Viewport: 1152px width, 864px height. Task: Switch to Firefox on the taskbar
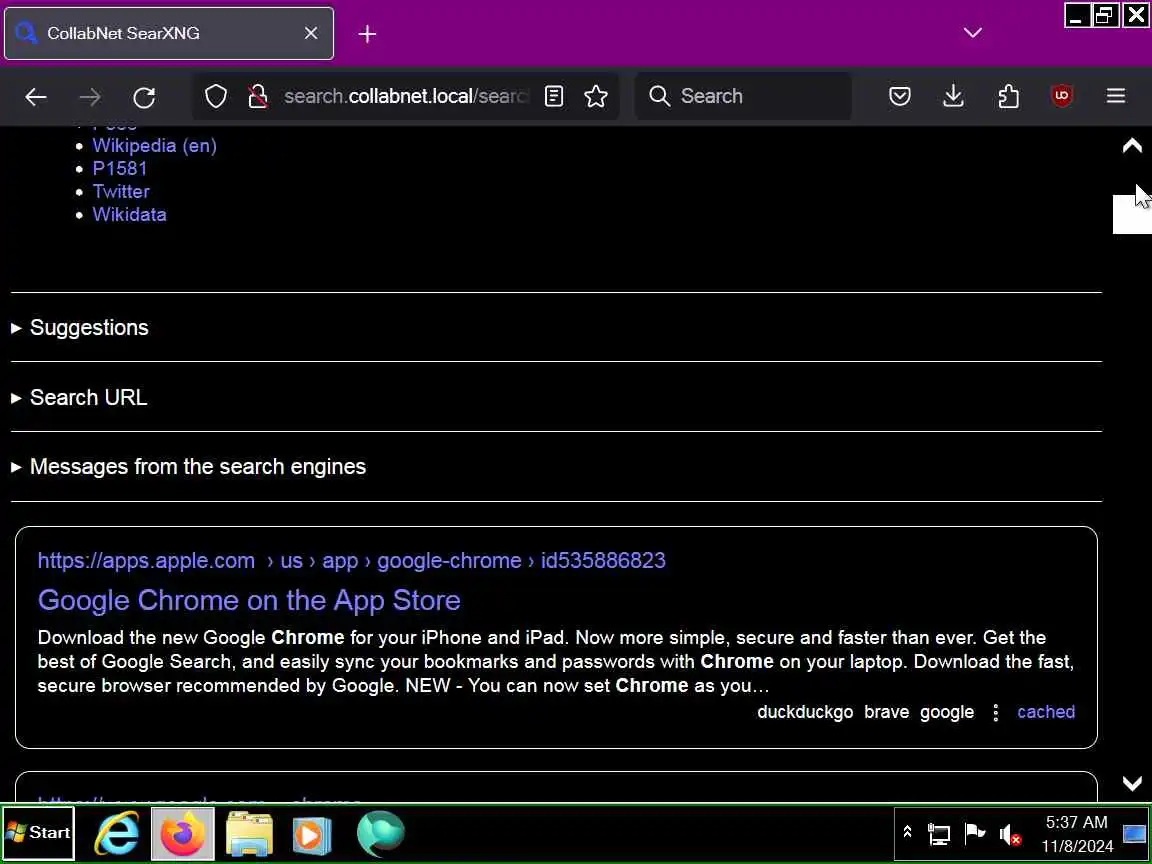click(183, 833)
